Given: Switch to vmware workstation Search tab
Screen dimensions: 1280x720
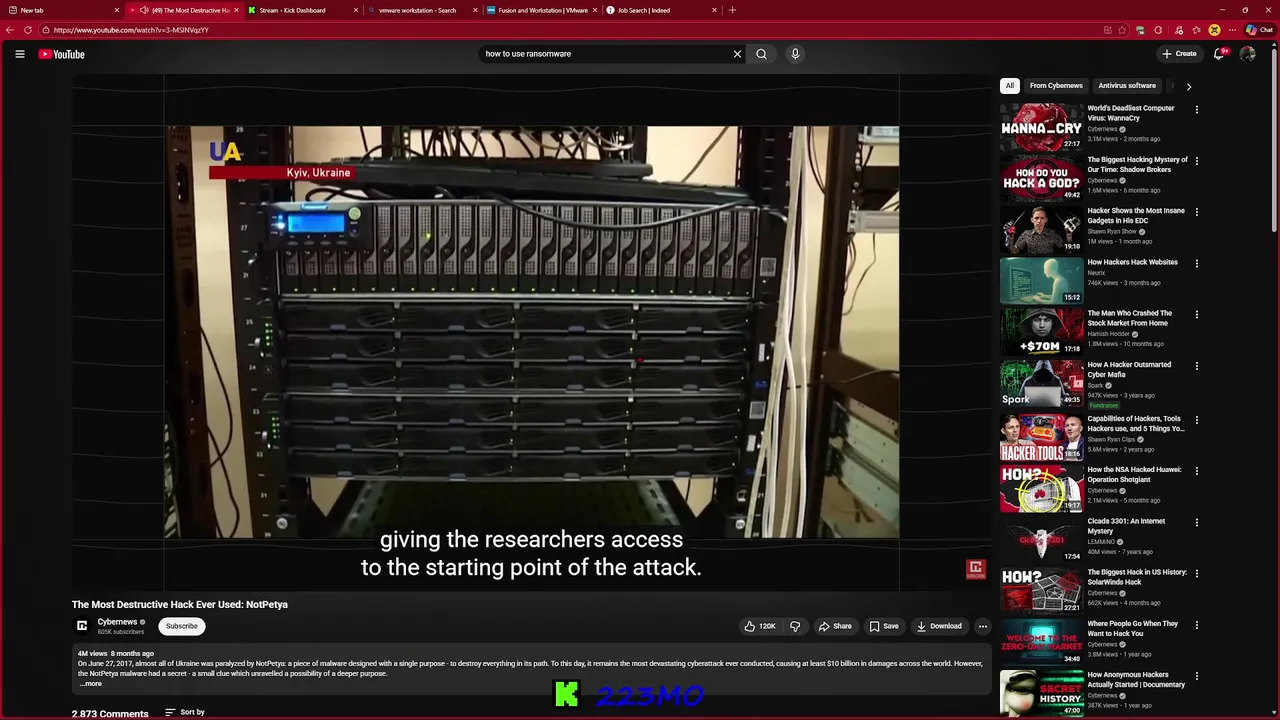Looking at the screenshot, I should (x=420, y=10).
